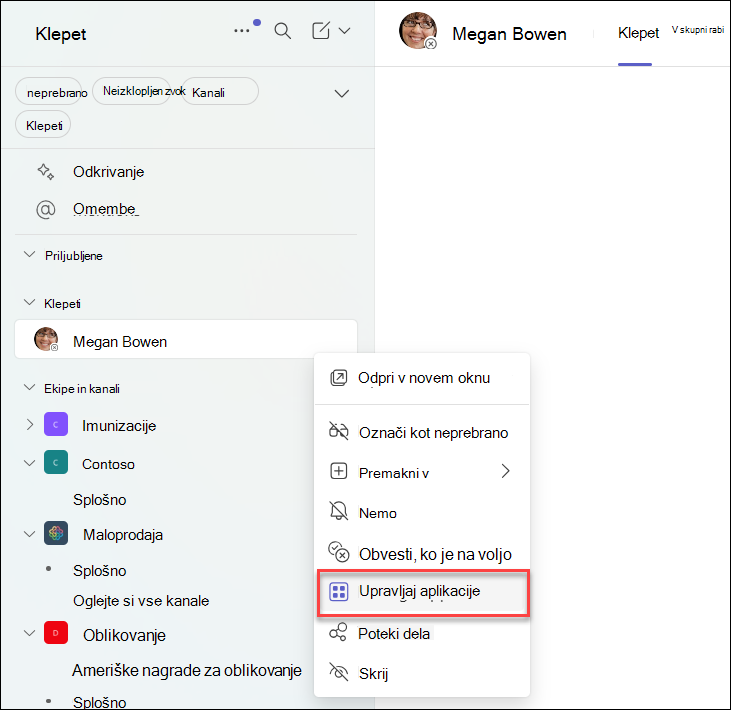Expand the filter chips chevron

[x=342, y=93]
